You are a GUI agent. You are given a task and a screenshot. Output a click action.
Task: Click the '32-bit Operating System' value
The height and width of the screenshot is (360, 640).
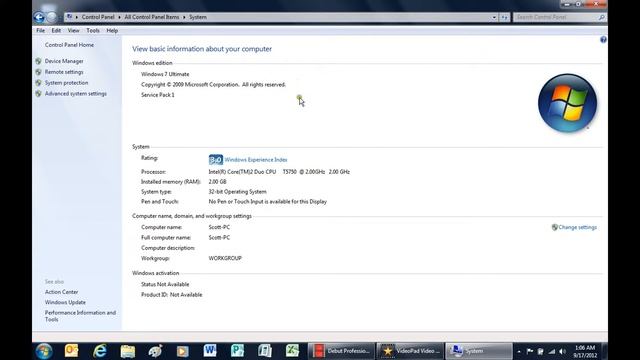point(238,191)
